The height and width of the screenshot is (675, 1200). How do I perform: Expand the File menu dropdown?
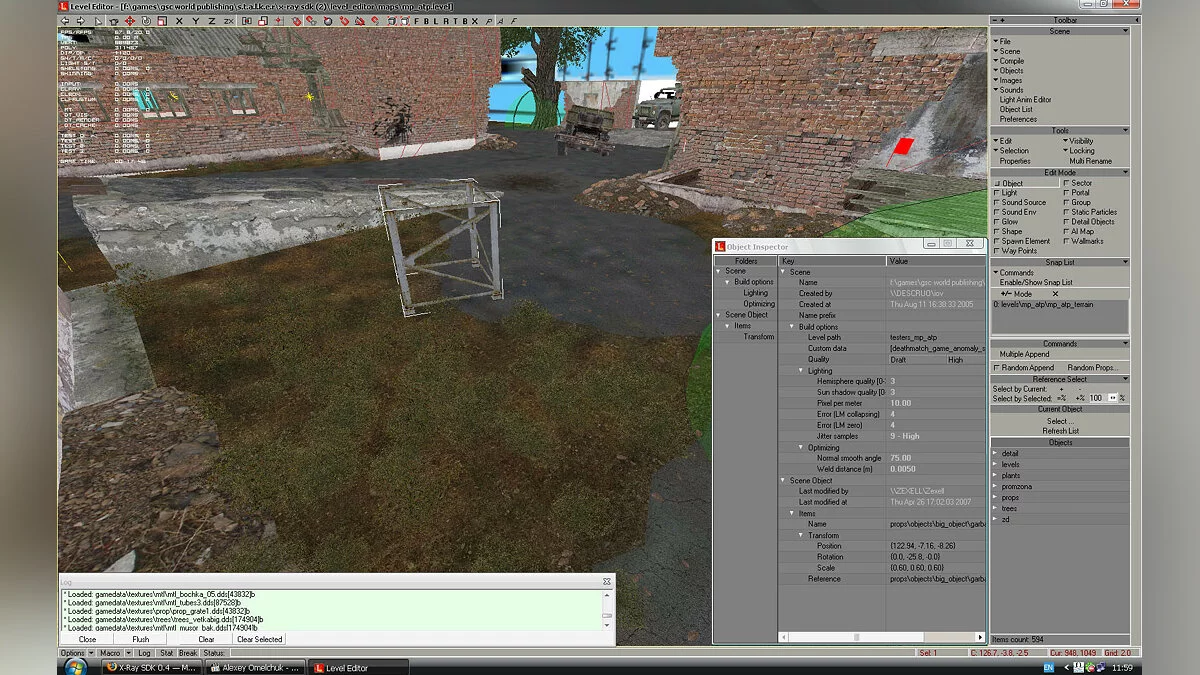click(x=1001, y=42)
